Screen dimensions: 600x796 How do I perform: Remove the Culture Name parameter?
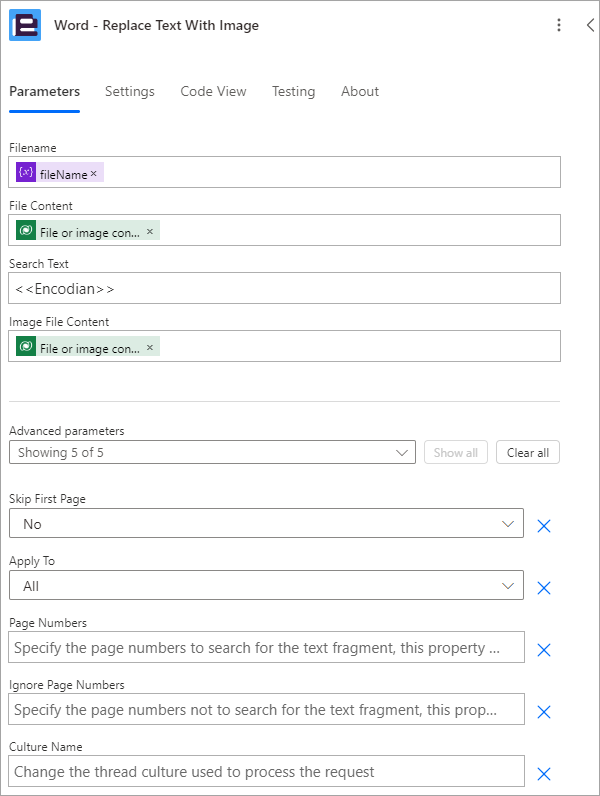click(x=544, y=774)
